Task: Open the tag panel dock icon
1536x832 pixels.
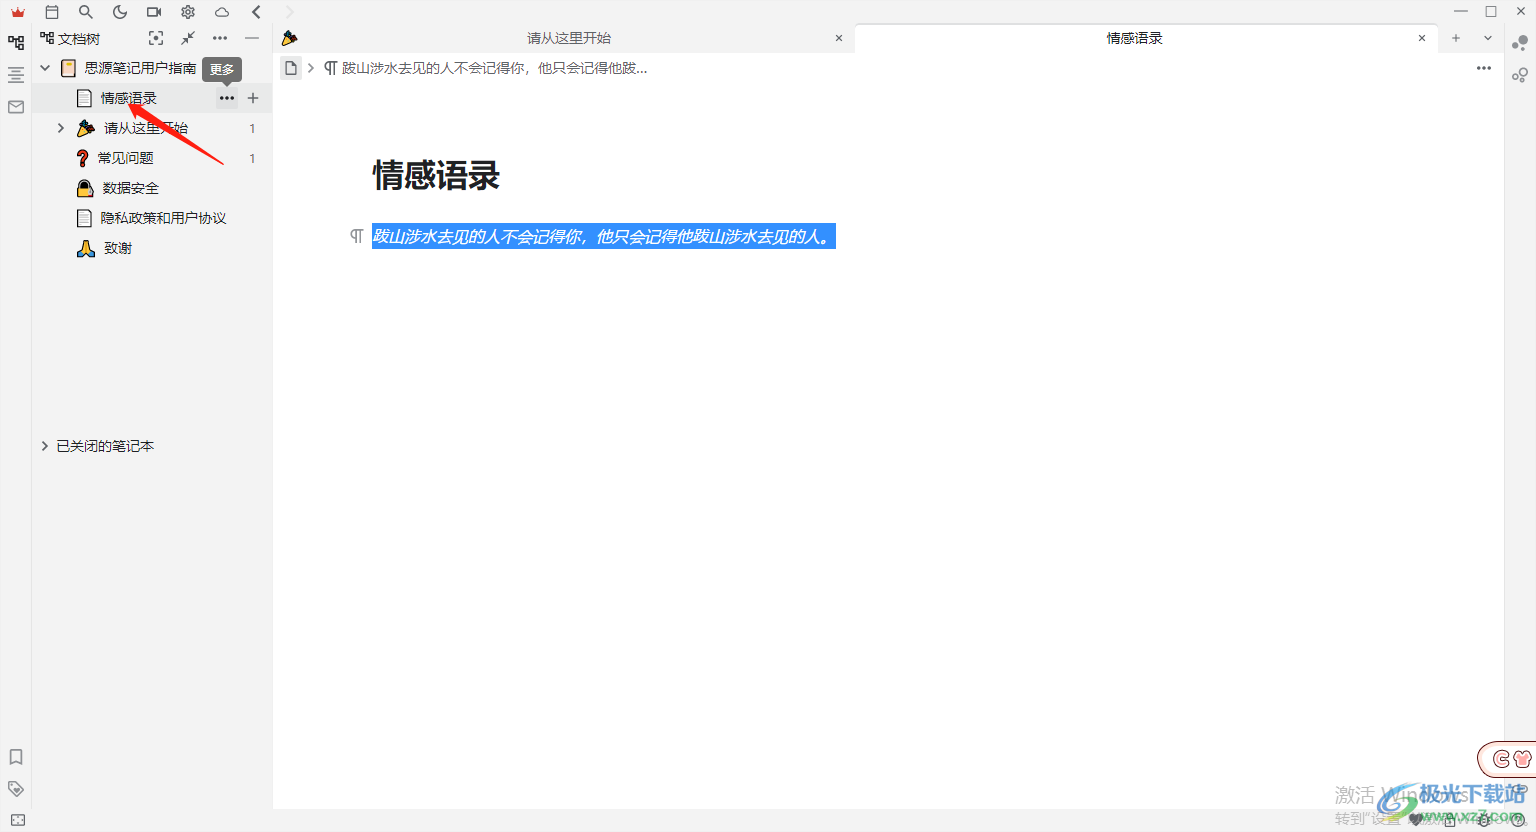Action: coord(16,789)
